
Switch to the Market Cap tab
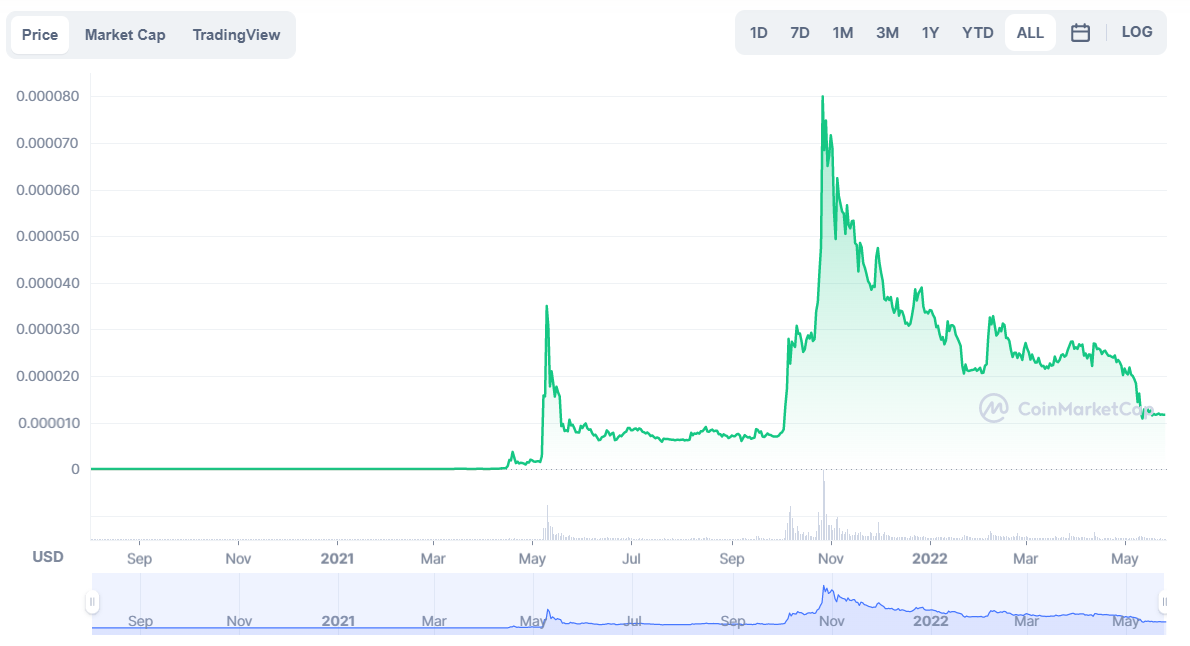tap(125, 35)
